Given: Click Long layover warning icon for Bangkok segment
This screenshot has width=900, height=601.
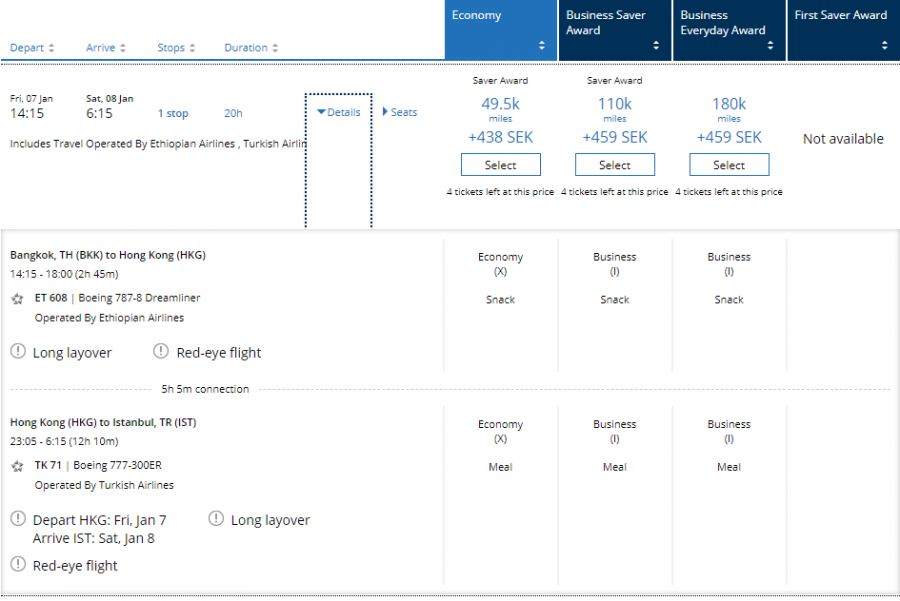Looking at the screenshot, I should pos(18,351).
